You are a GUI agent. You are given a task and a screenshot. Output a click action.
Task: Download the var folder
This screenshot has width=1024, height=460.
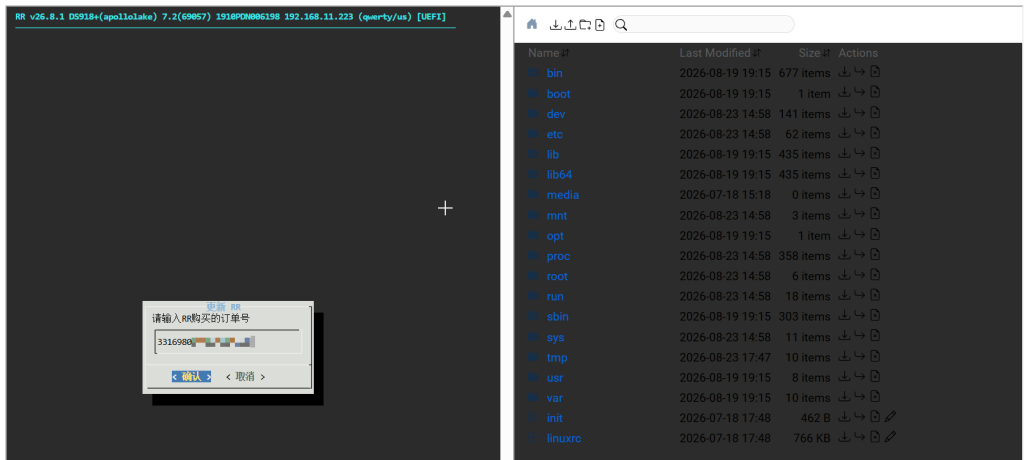[x=844, y=396]
